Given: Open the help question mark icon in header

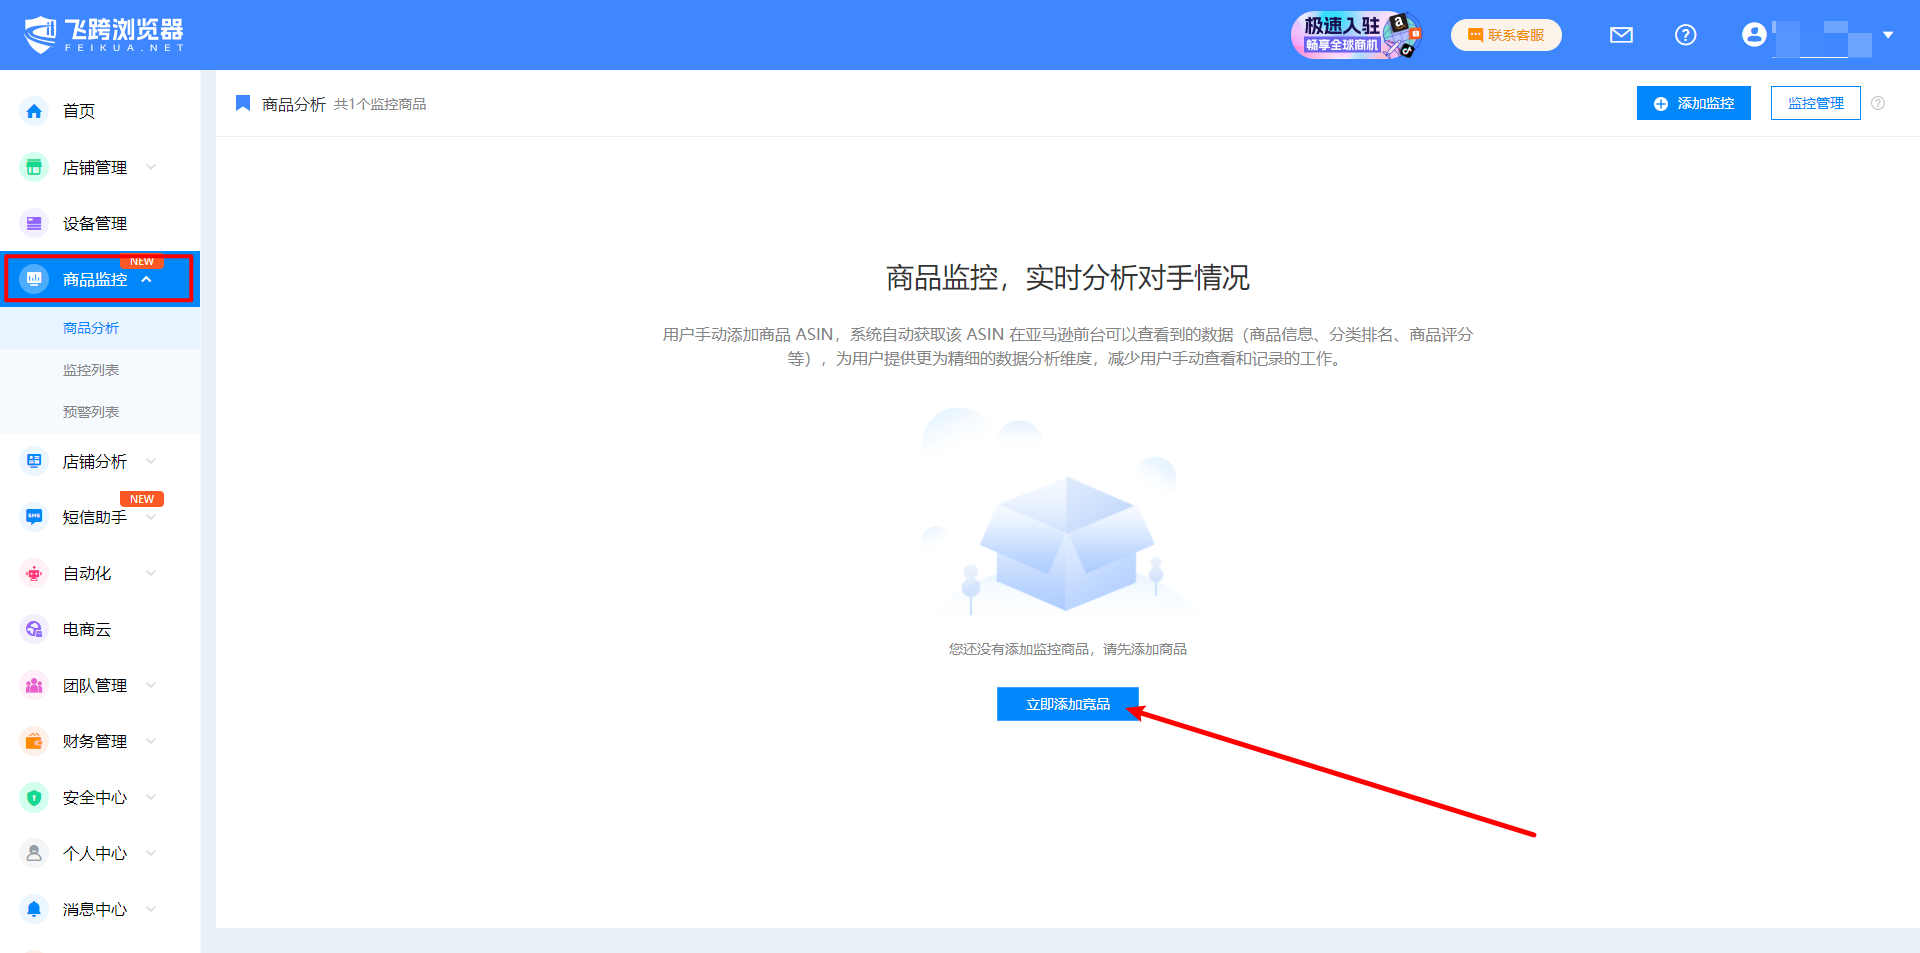Looking at the screenshot, I should pos(1685,35).
